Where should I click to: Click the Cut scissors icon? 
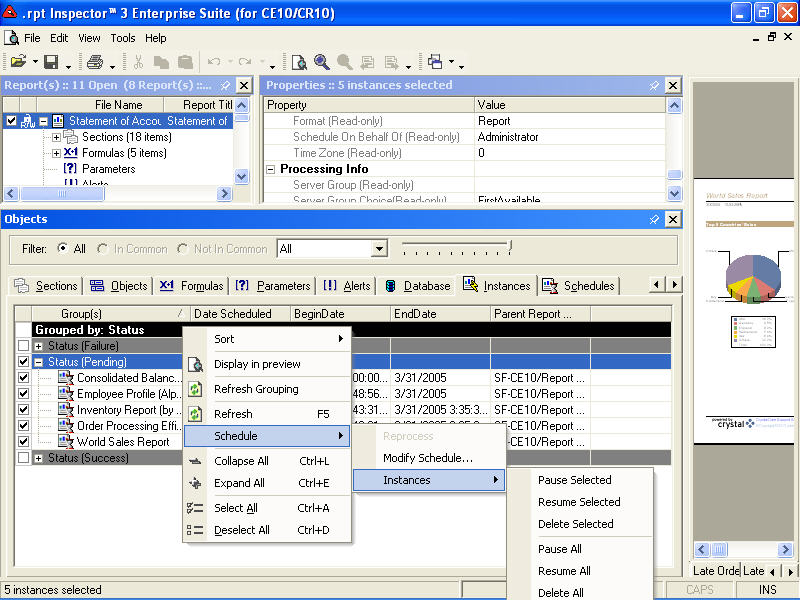(138, 62)
